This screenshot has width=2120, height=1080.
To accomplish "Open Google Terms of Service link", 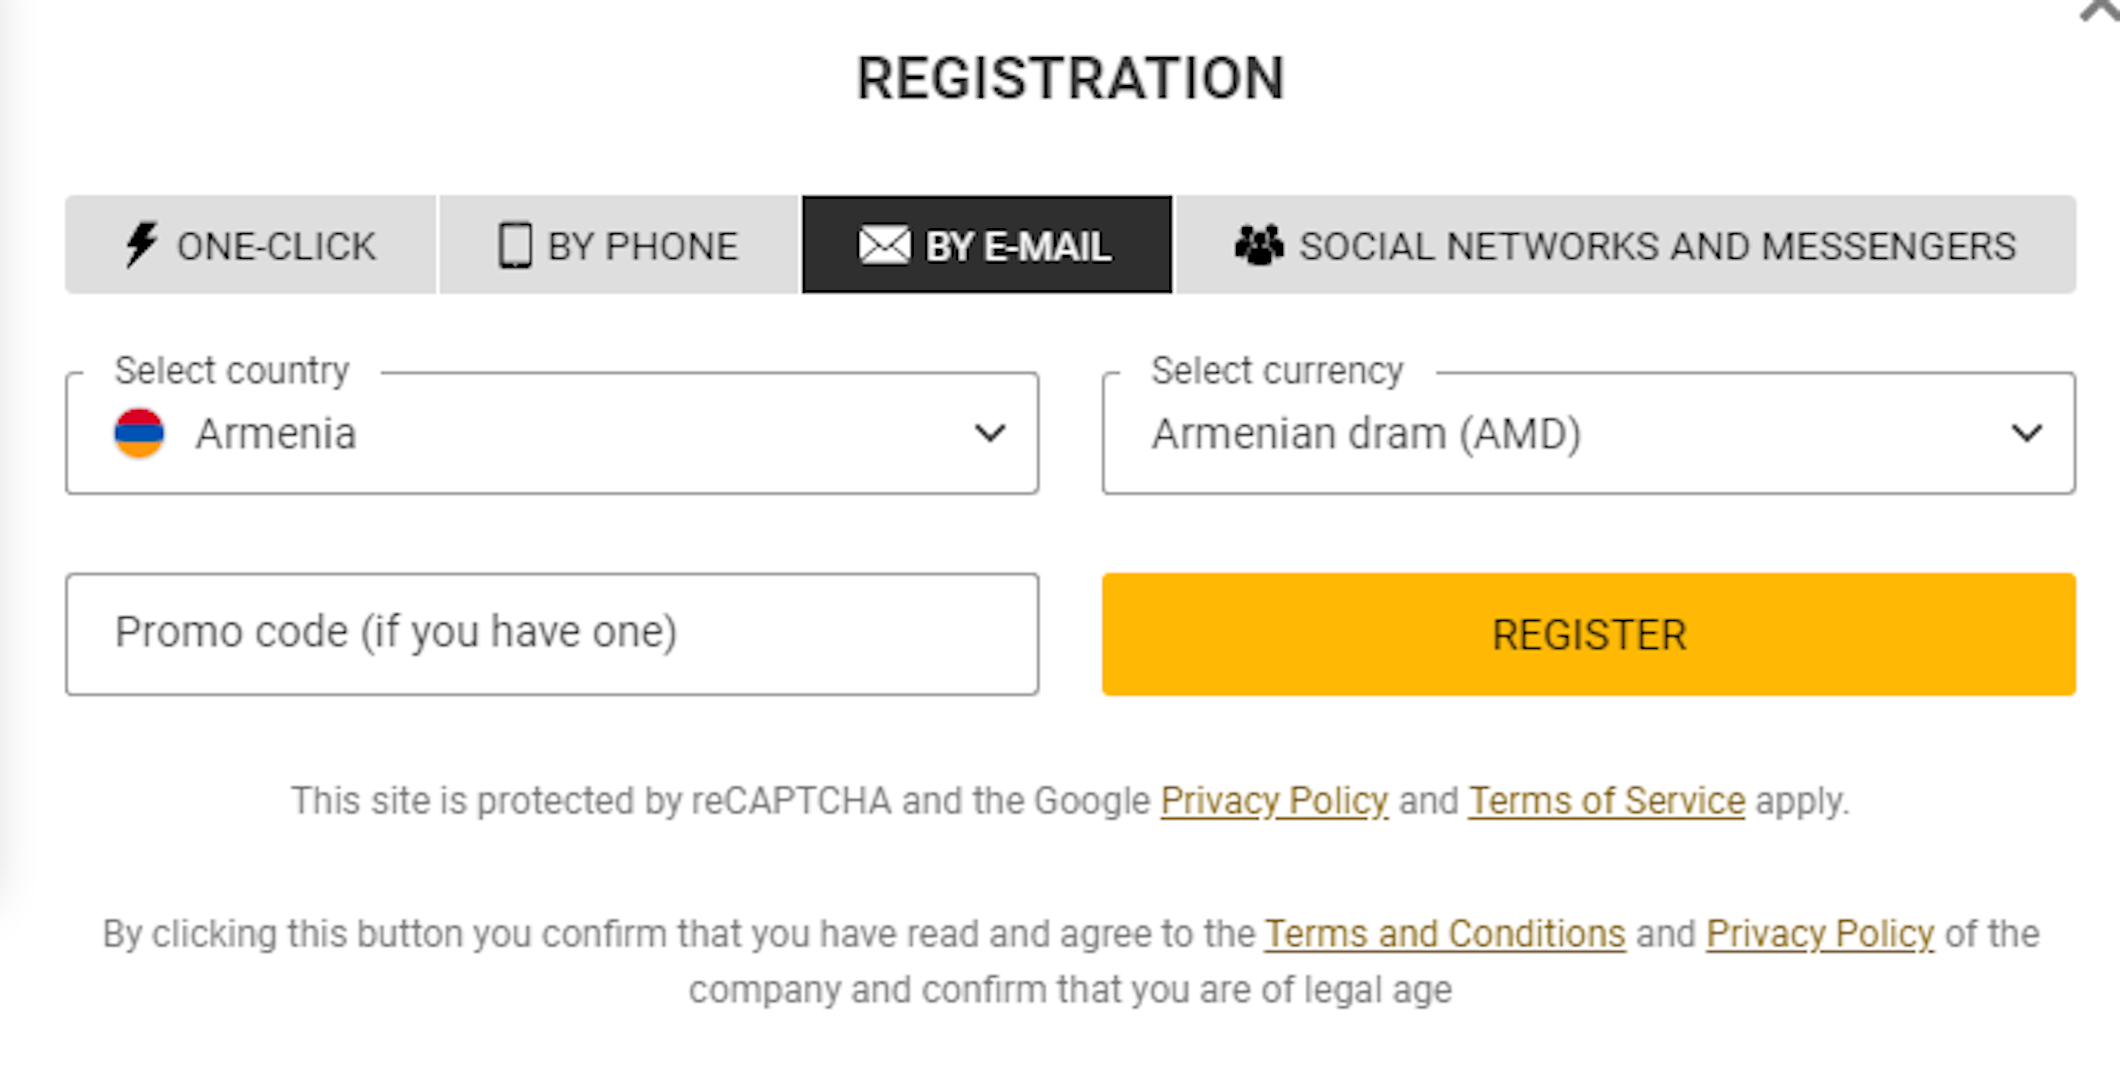I will coord(1607,801).
